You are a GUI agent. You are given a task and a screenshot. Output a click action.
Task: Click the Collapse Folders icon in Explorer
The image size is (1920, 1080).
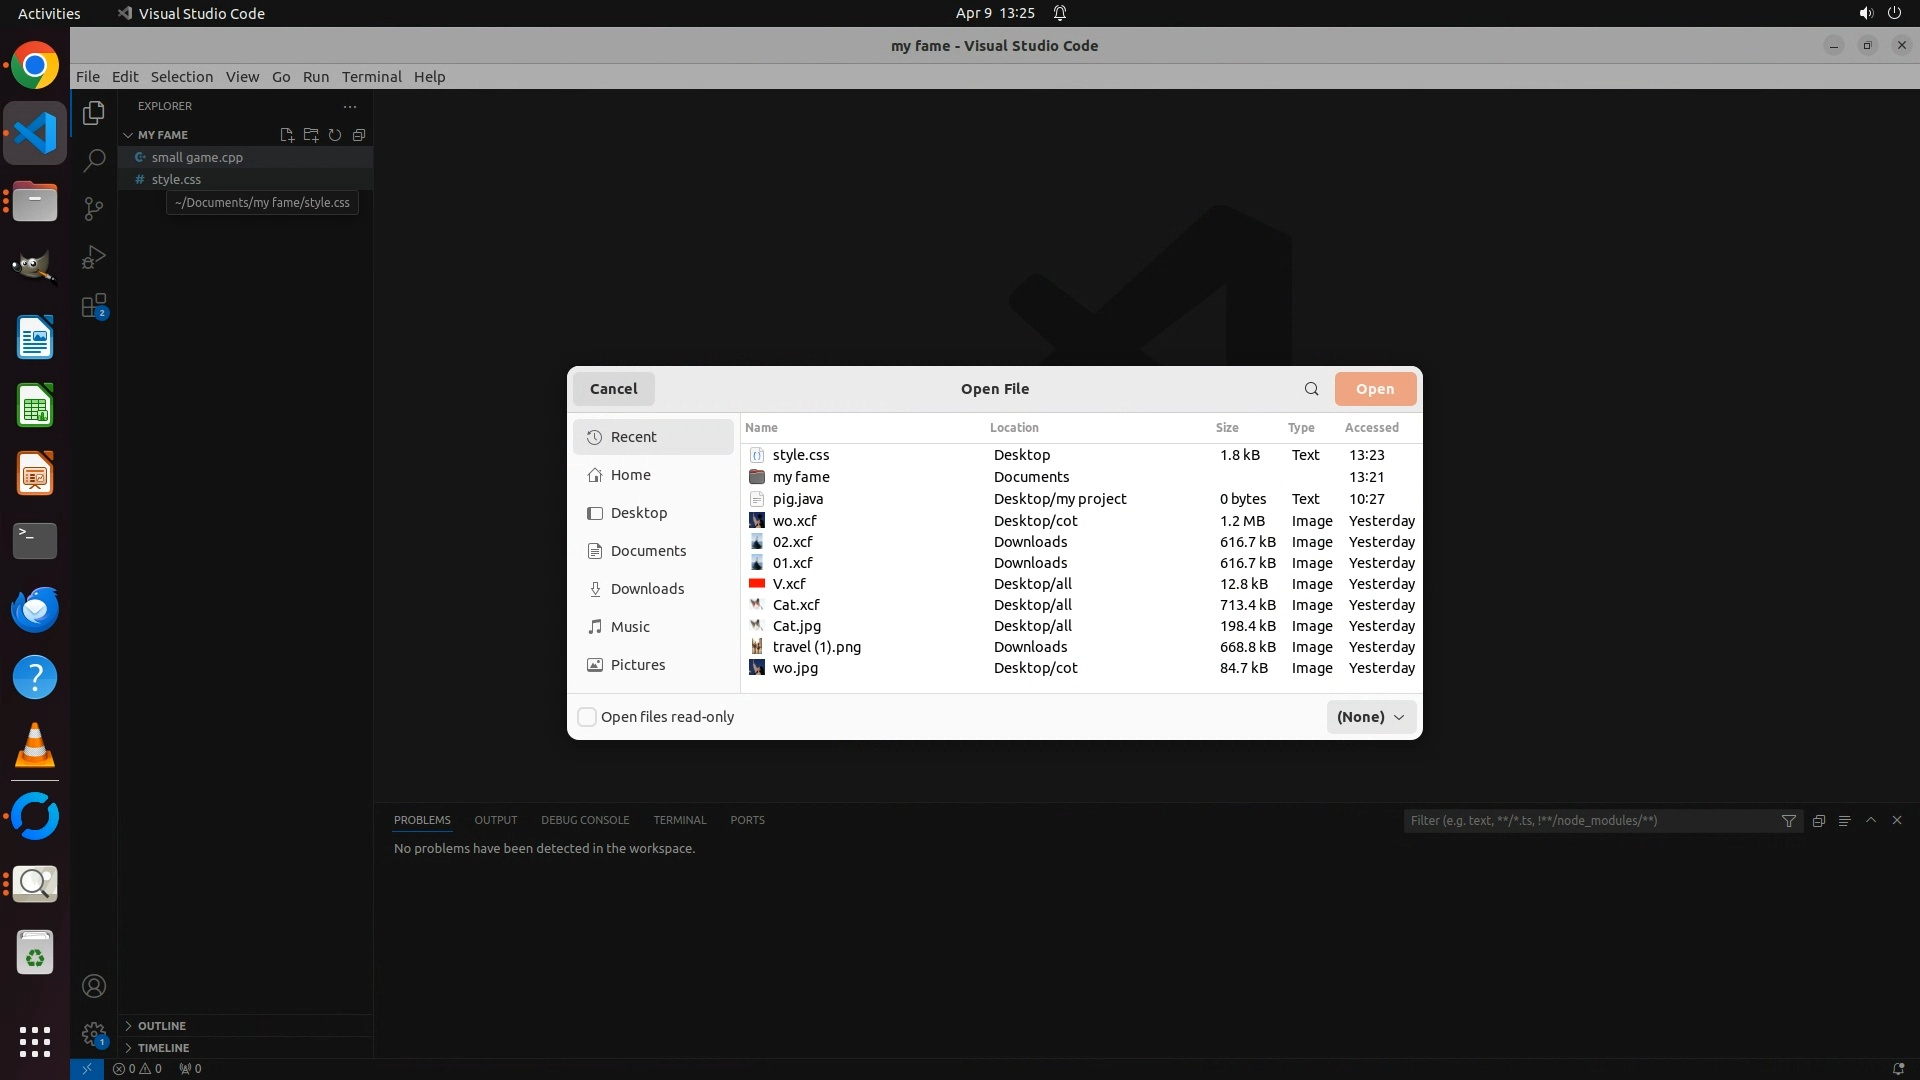pyautogui.click(x=359, y=135)
